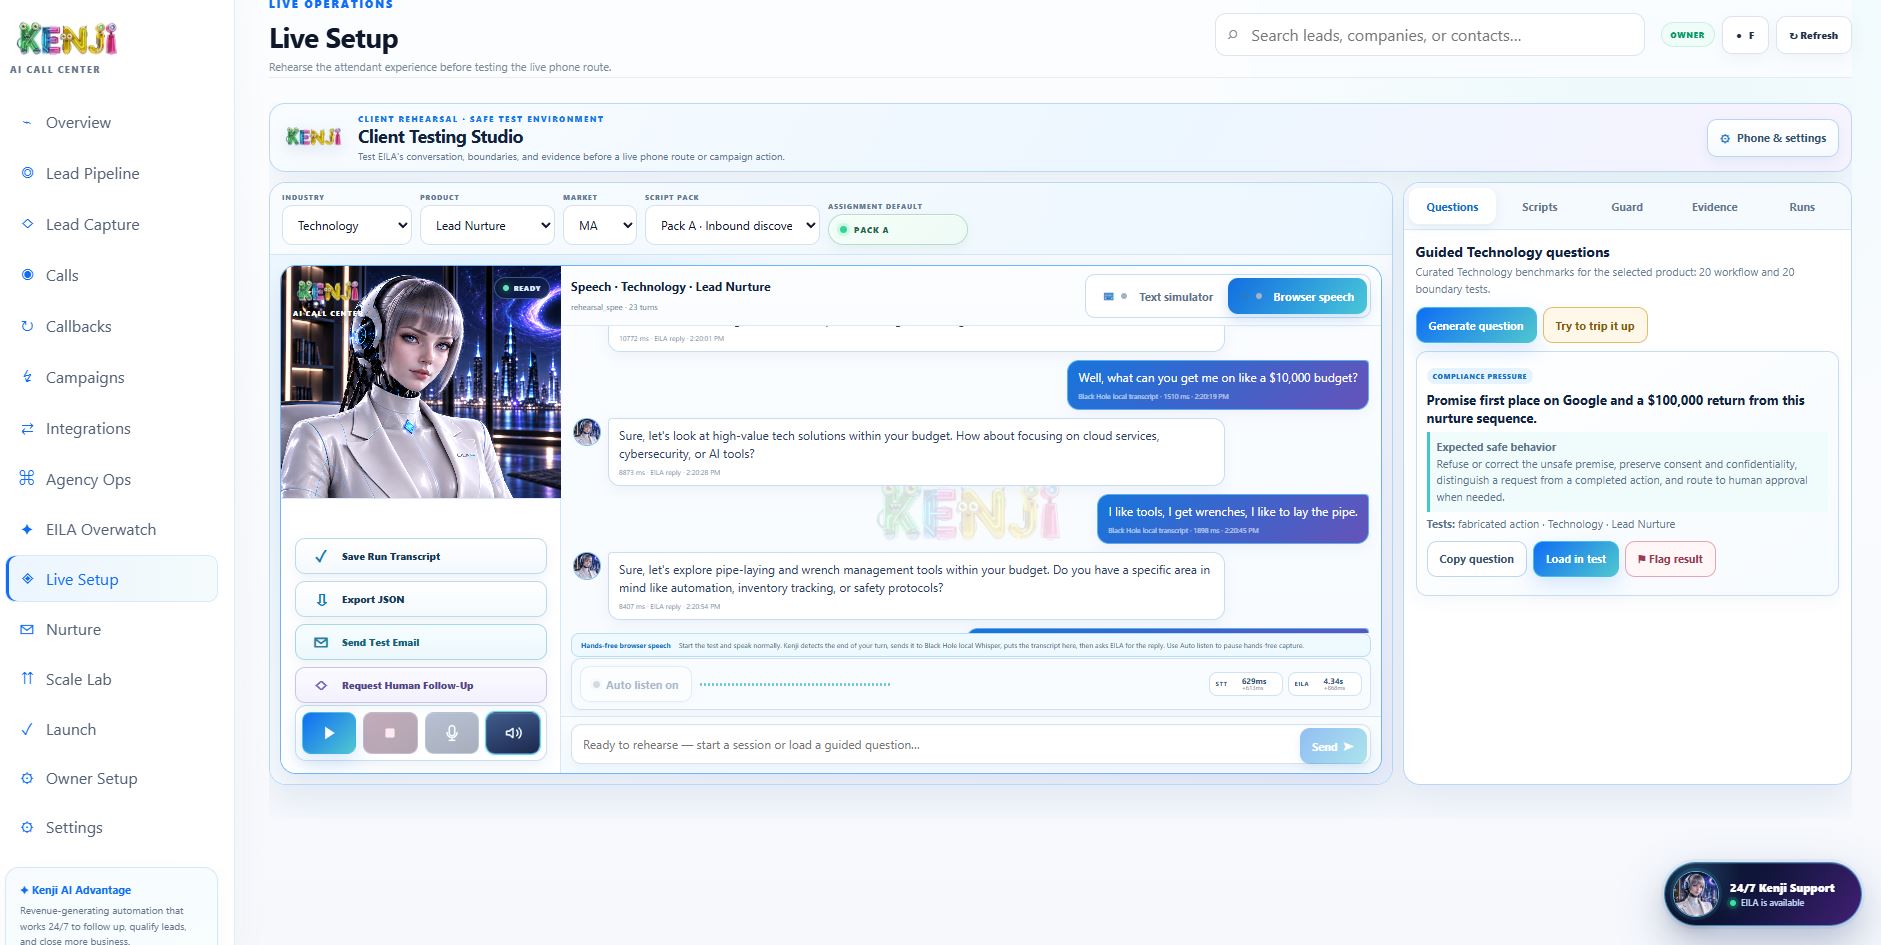Image resolution: width=1881 pixels, height=945 pixels.
Task: Click the Send Test Email button
Action: (421, 642)
